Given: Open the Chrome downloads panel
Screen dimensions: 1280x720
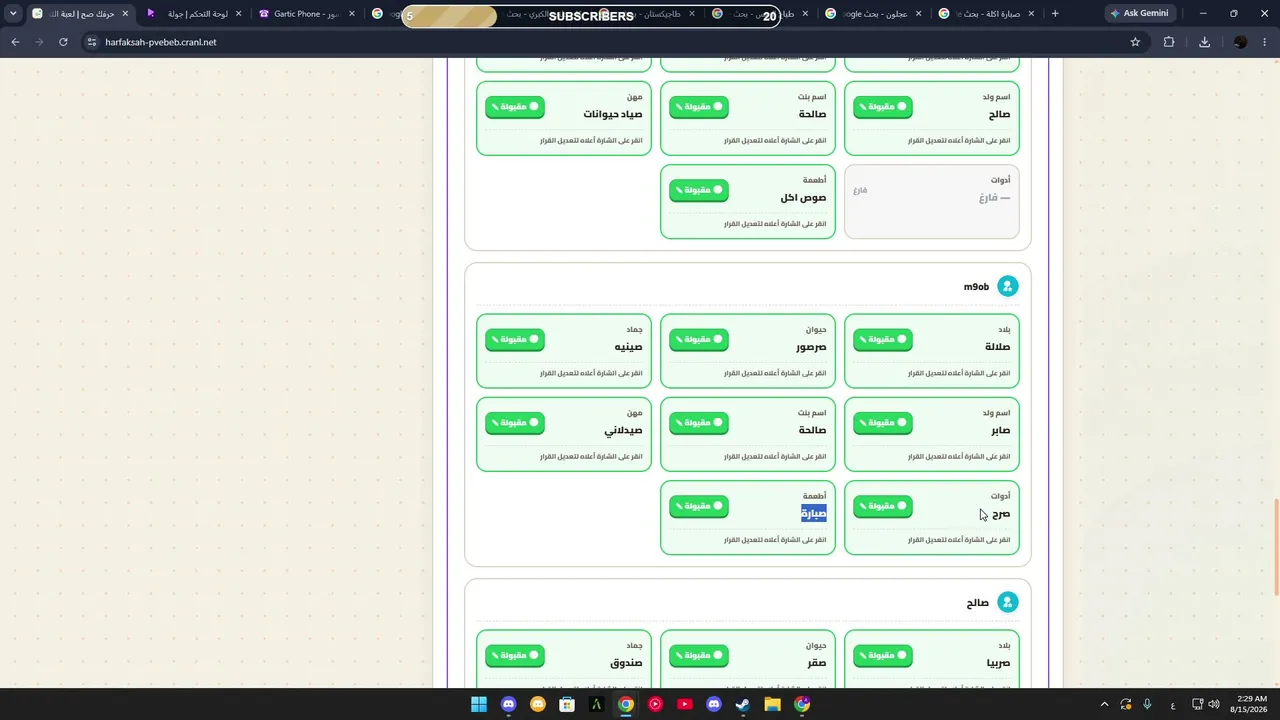Looking at the screenshot, I should (1204, 42).
